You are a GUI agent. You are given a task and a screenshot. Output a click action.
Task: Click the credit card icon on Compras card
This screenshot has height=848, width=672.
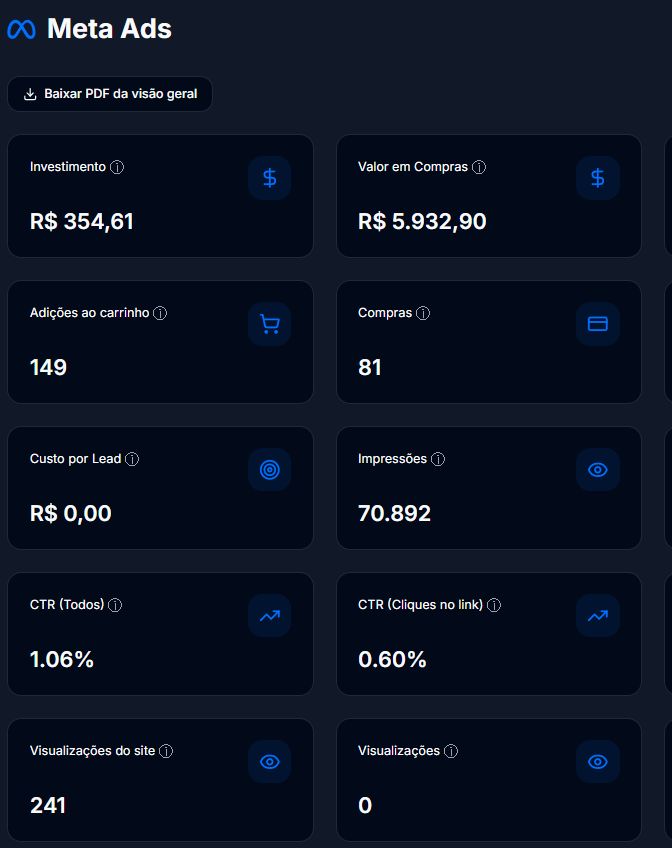[597, 324]
